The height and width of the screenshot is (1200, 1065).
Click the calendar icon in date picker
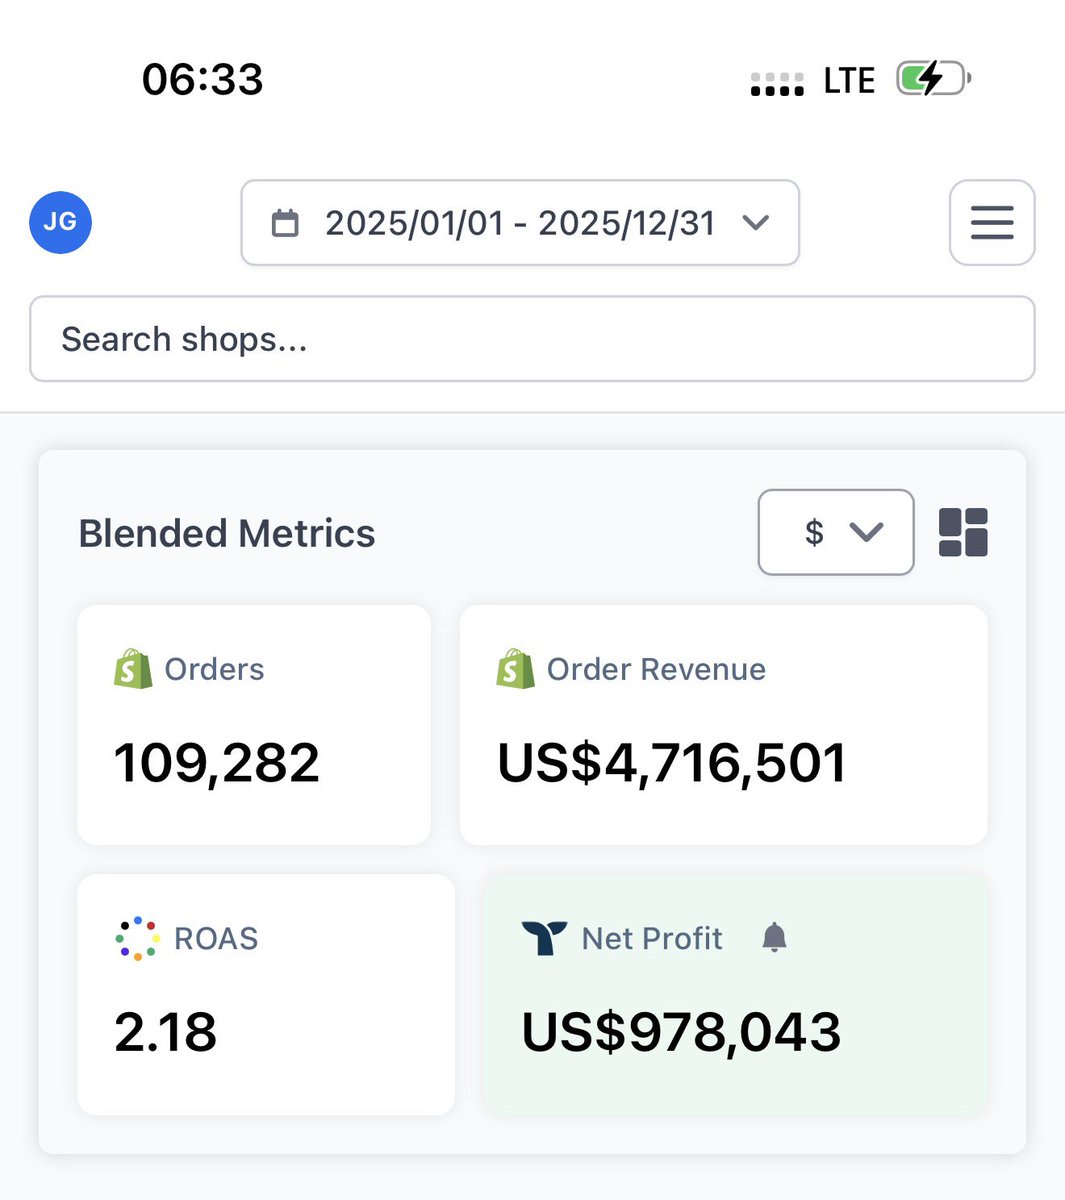click(285, 222)
